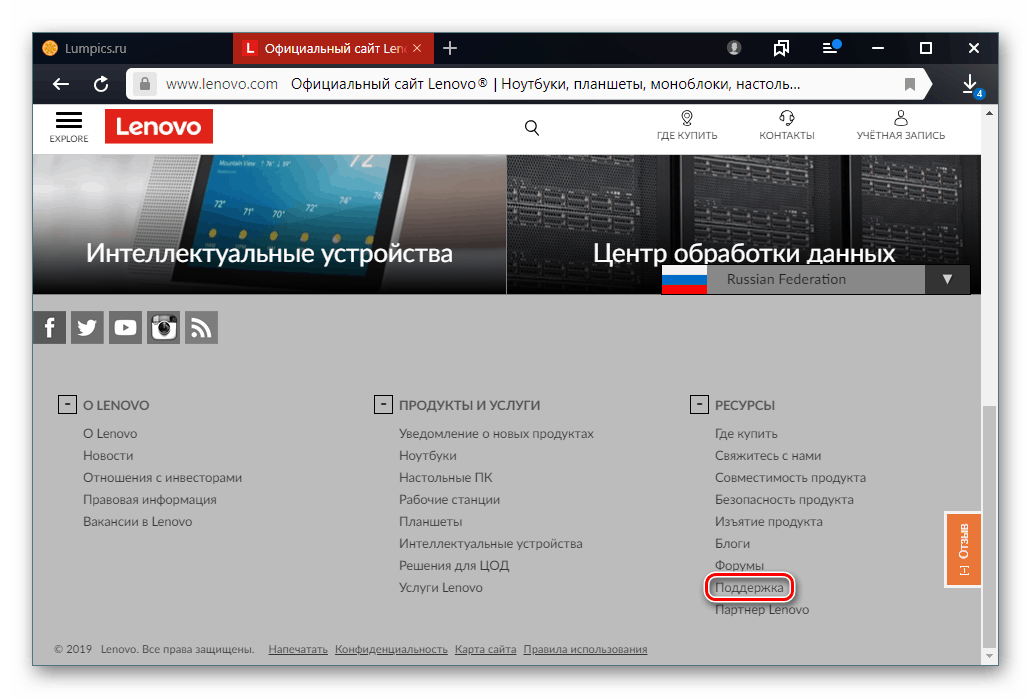Screen dimensions: 1031x698
Task: Open the Правила использования link
Action: coord(585,649)
